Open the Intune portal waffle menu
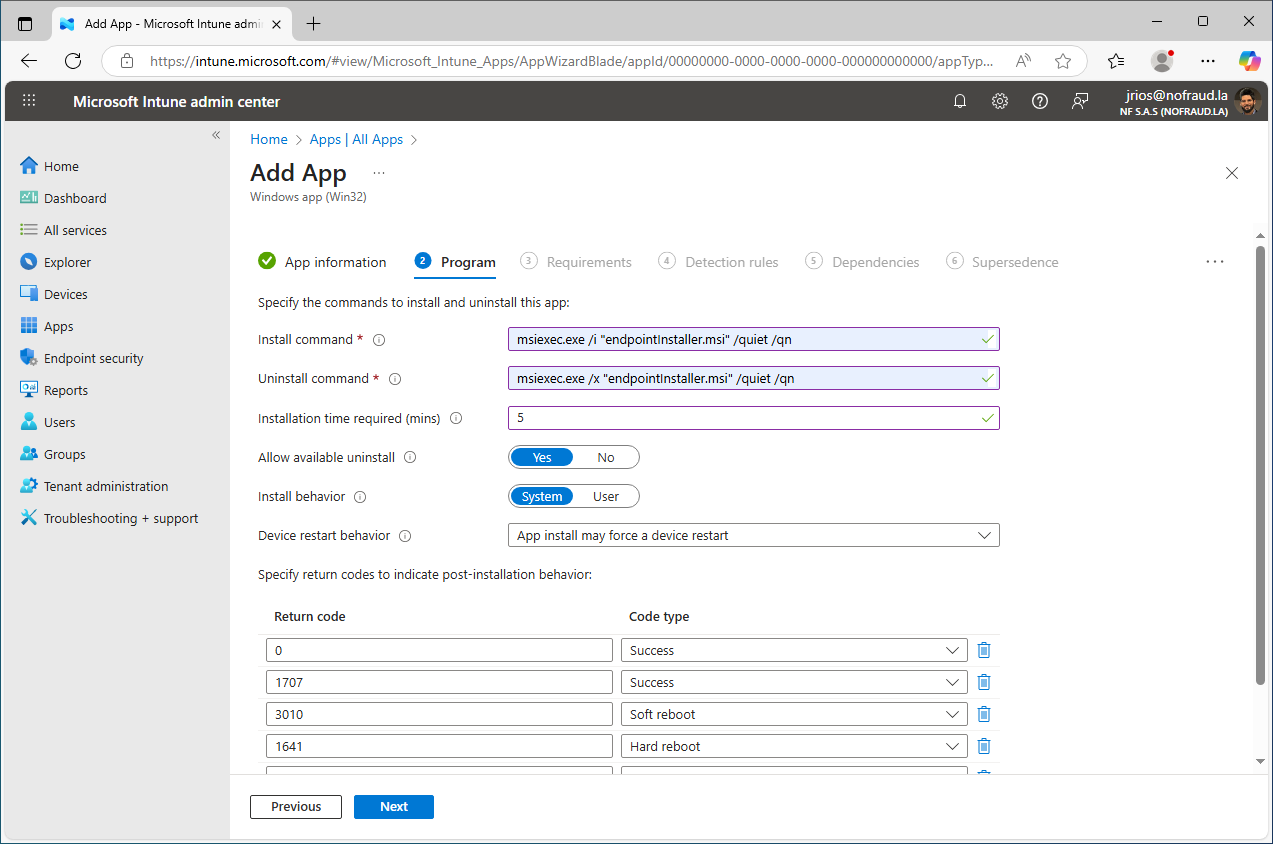Screen dimensions: 1273x844 (29, 101)
